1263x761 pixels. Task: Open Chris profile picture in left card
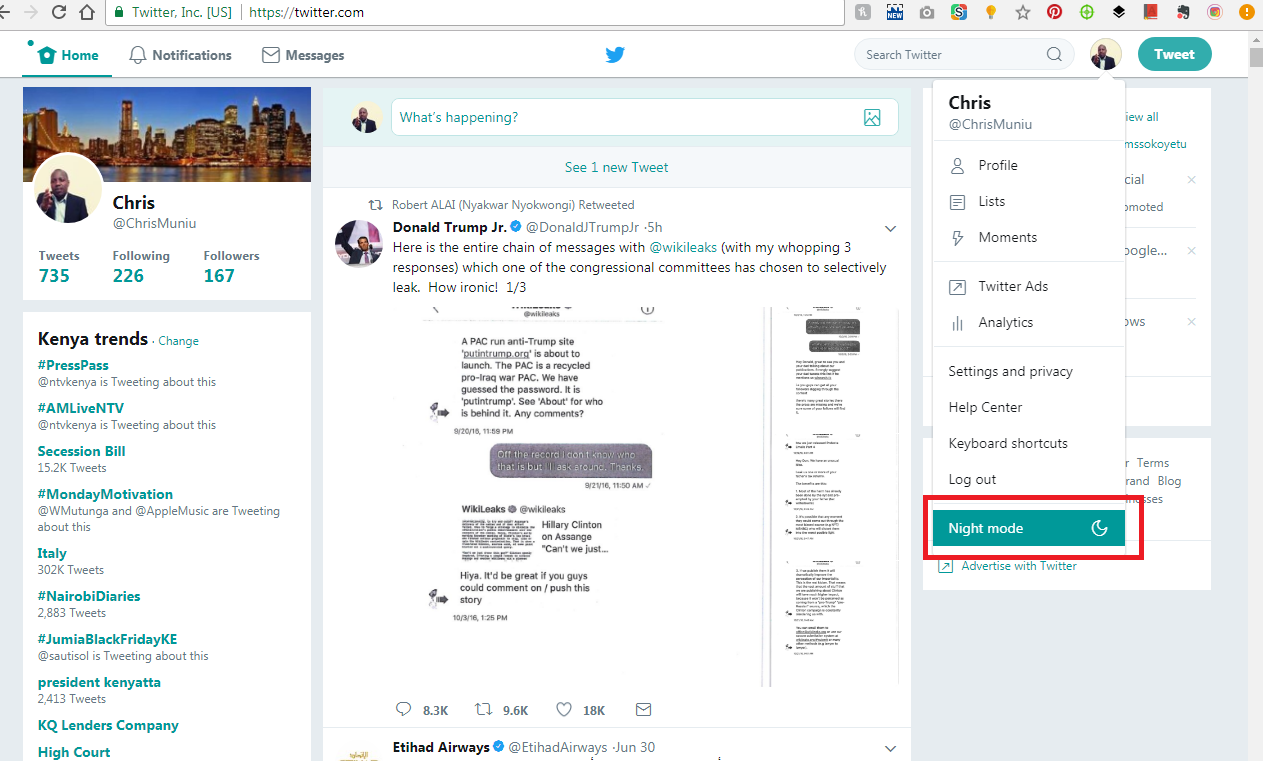68,187
